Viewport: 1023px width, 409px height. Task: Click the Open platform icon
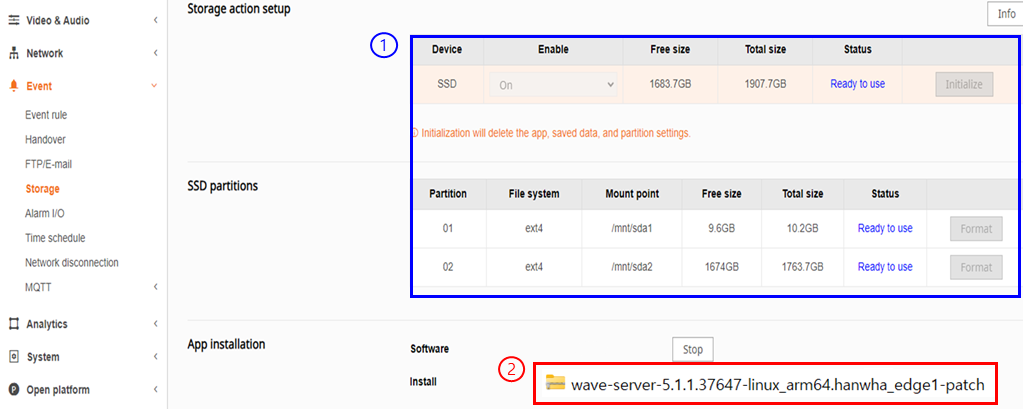14,390
